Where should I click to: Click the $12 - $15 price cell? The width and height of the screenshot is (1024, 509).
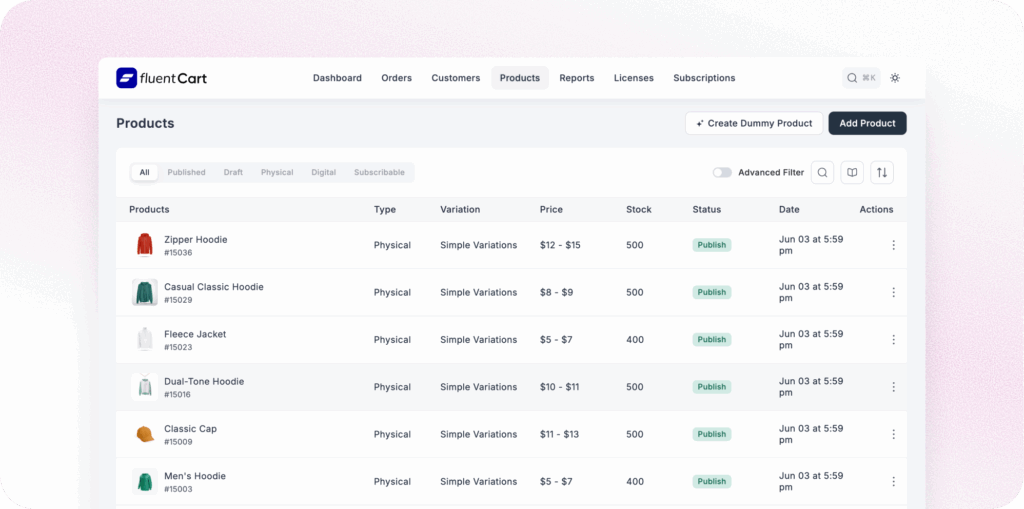(560, 245)
